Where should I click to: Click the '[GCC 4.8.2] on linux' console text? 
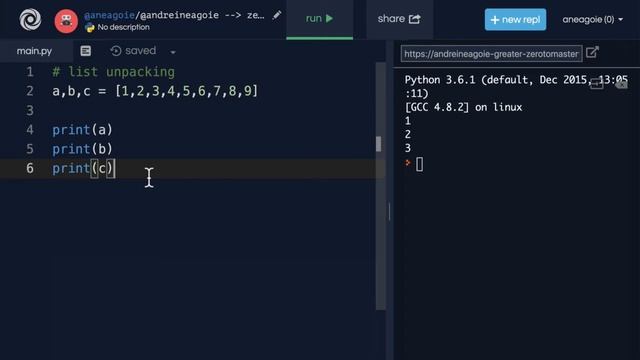(463, 107)
